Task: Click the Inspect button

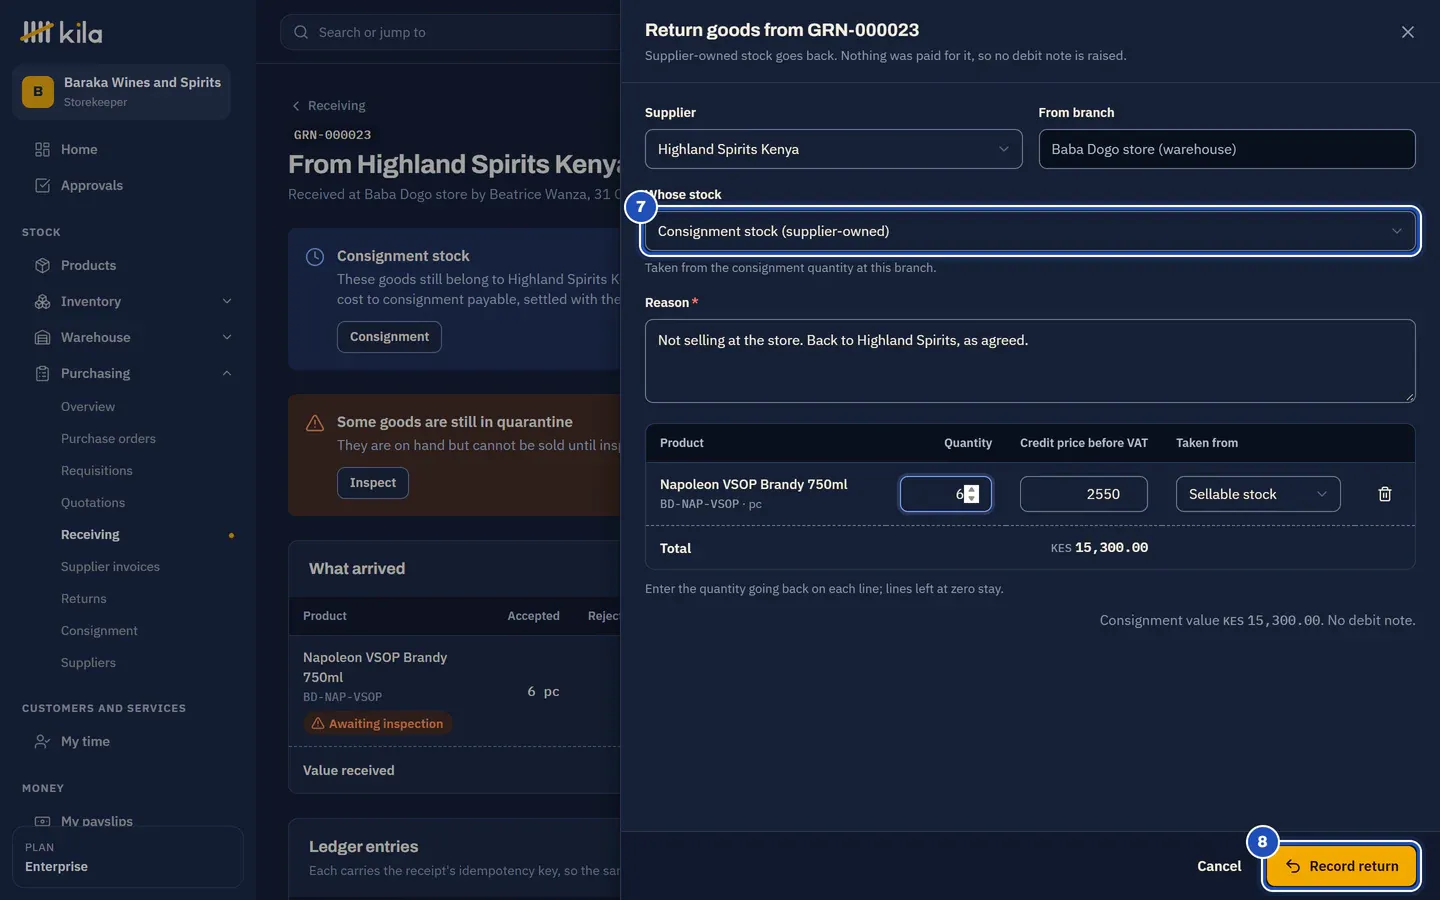Action: click(x=373, y=483)
